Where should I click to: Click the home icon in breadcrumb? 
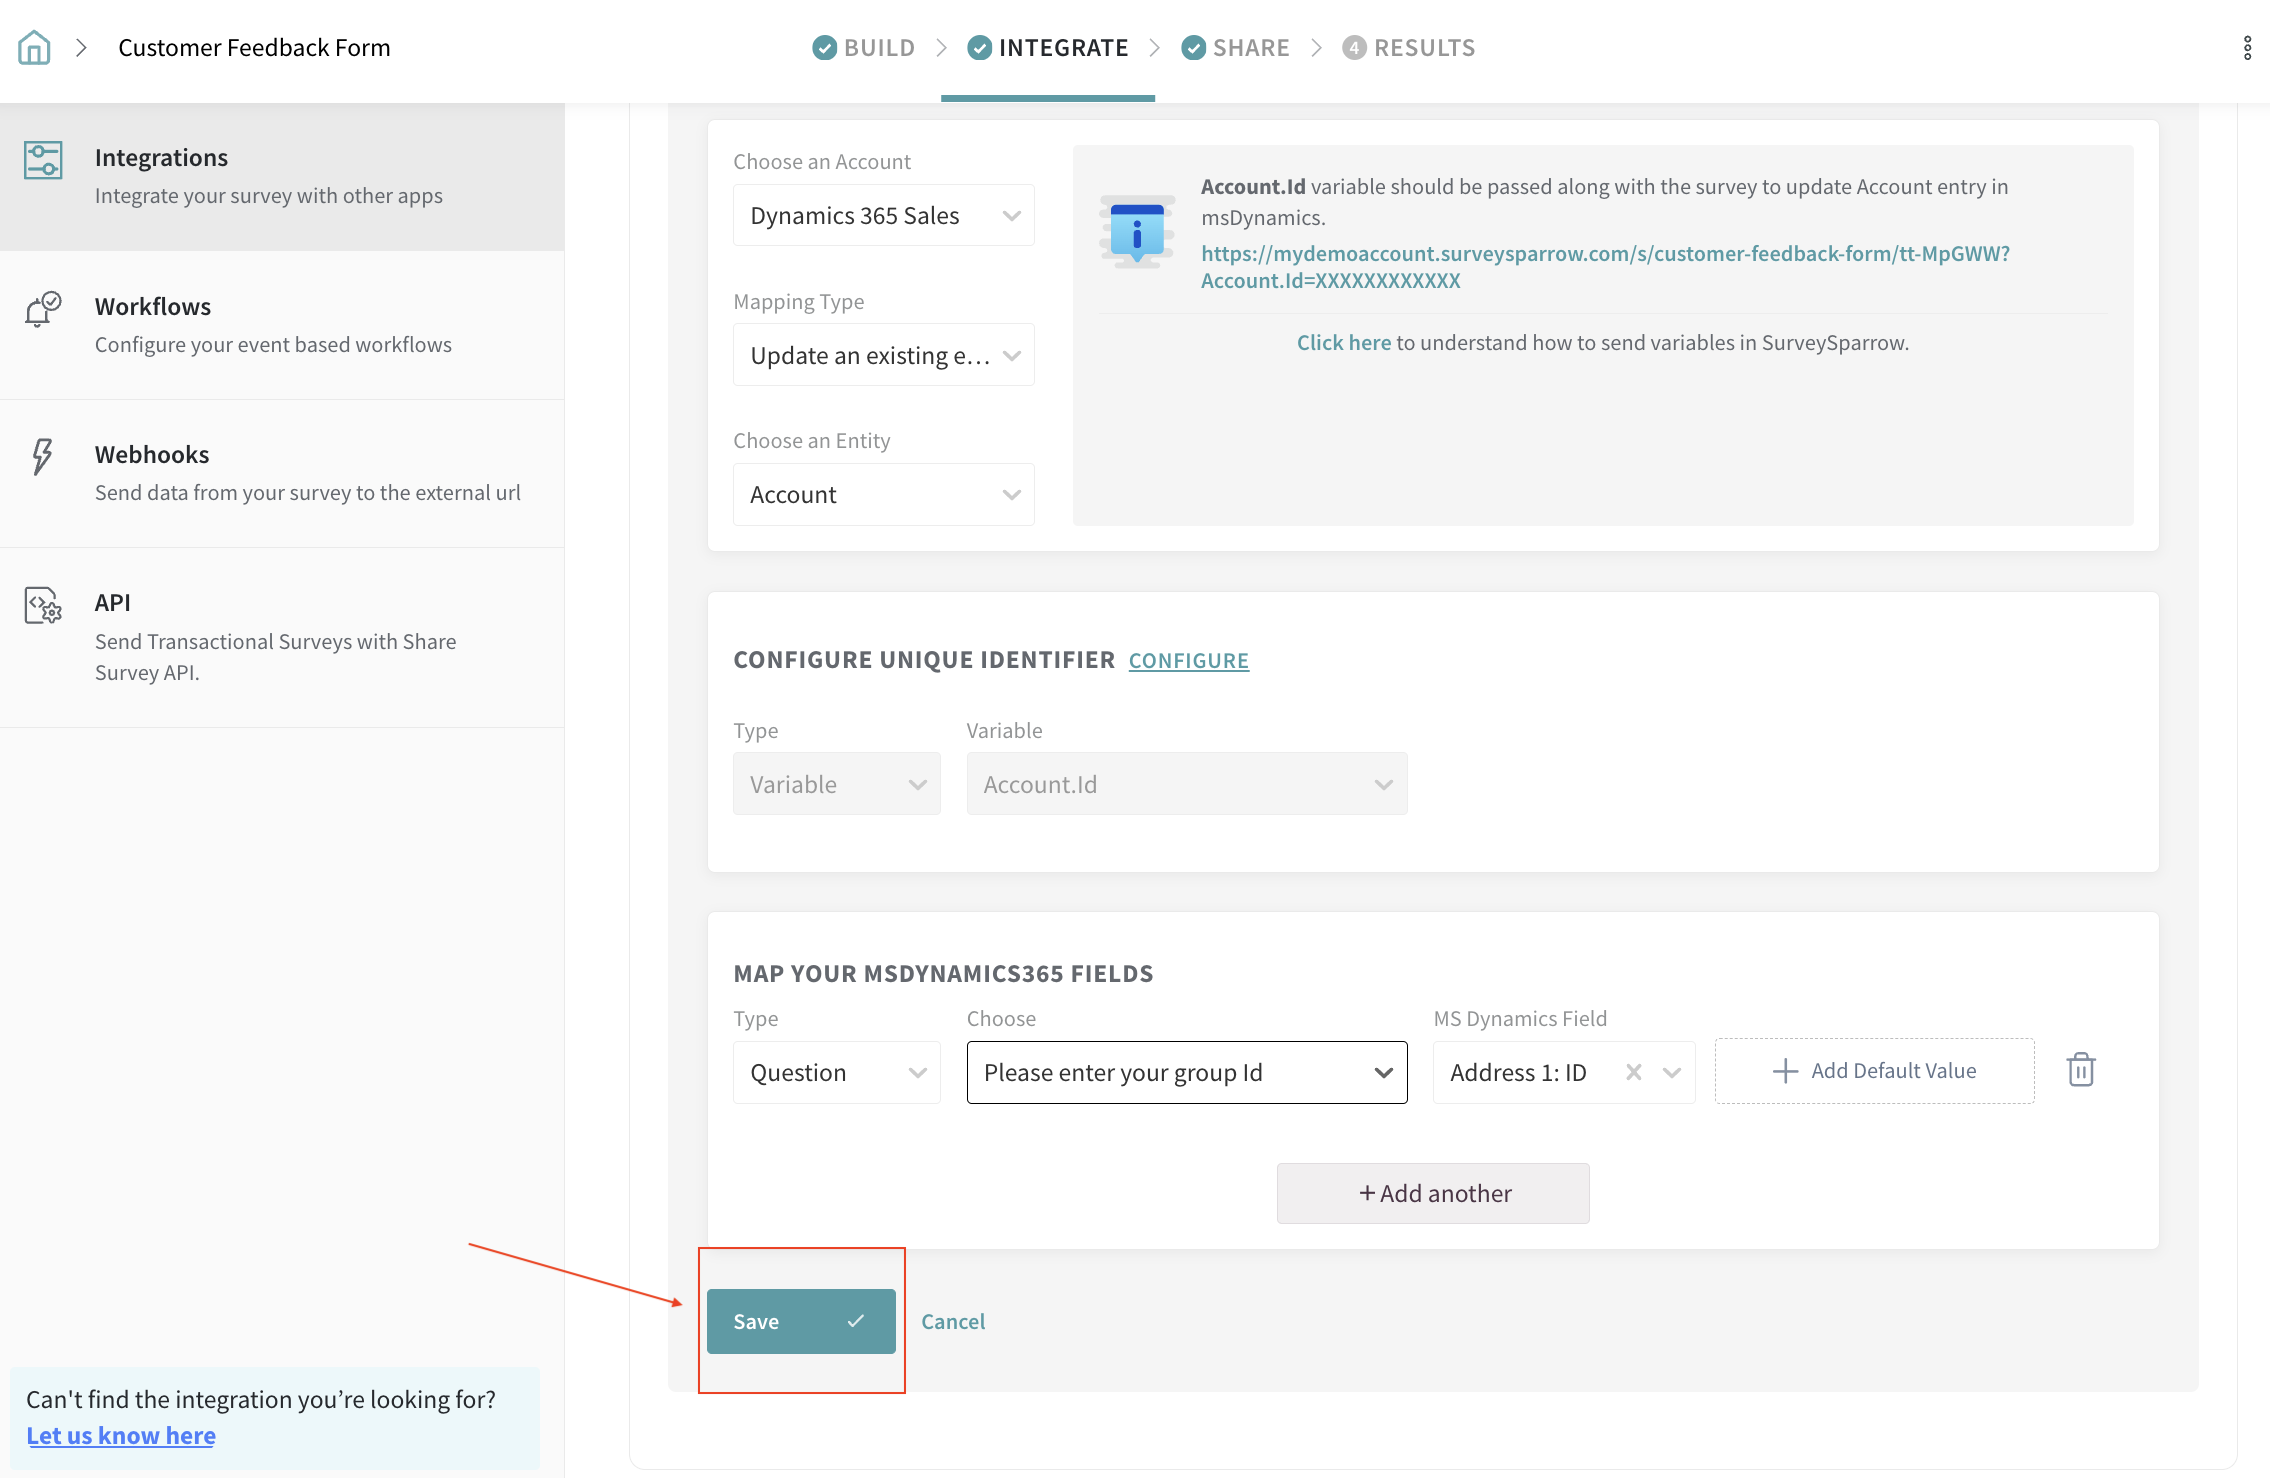34,47
